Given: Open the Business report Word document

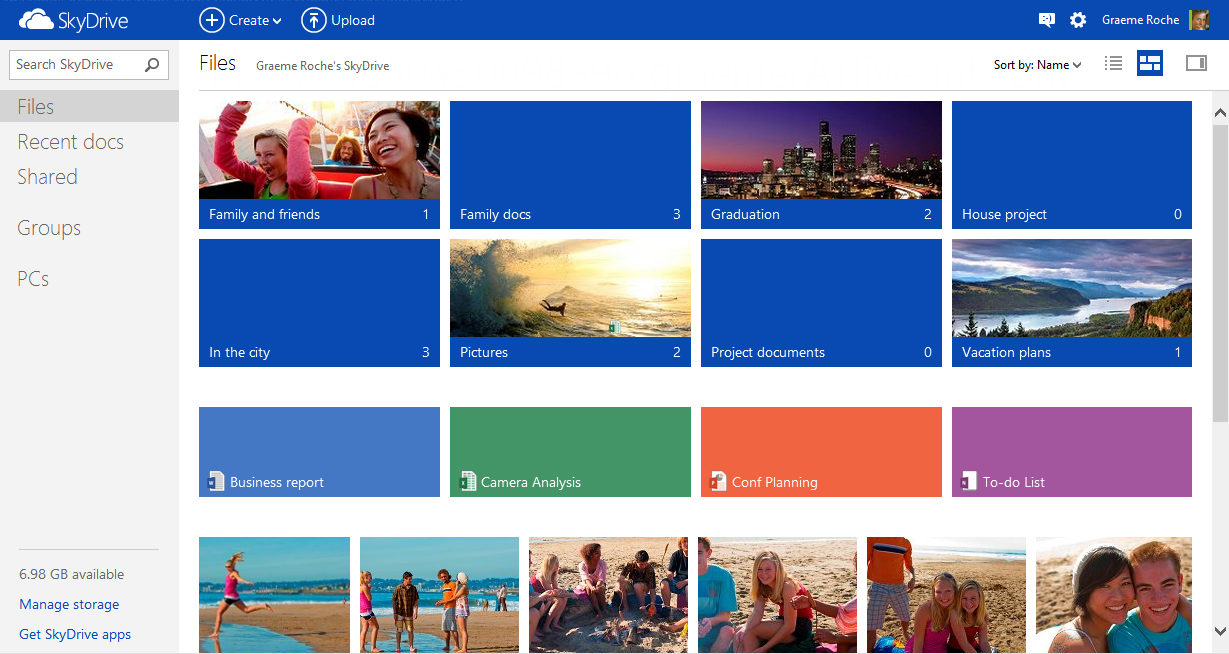Looking at the screenshot, I should pos(319,452).
